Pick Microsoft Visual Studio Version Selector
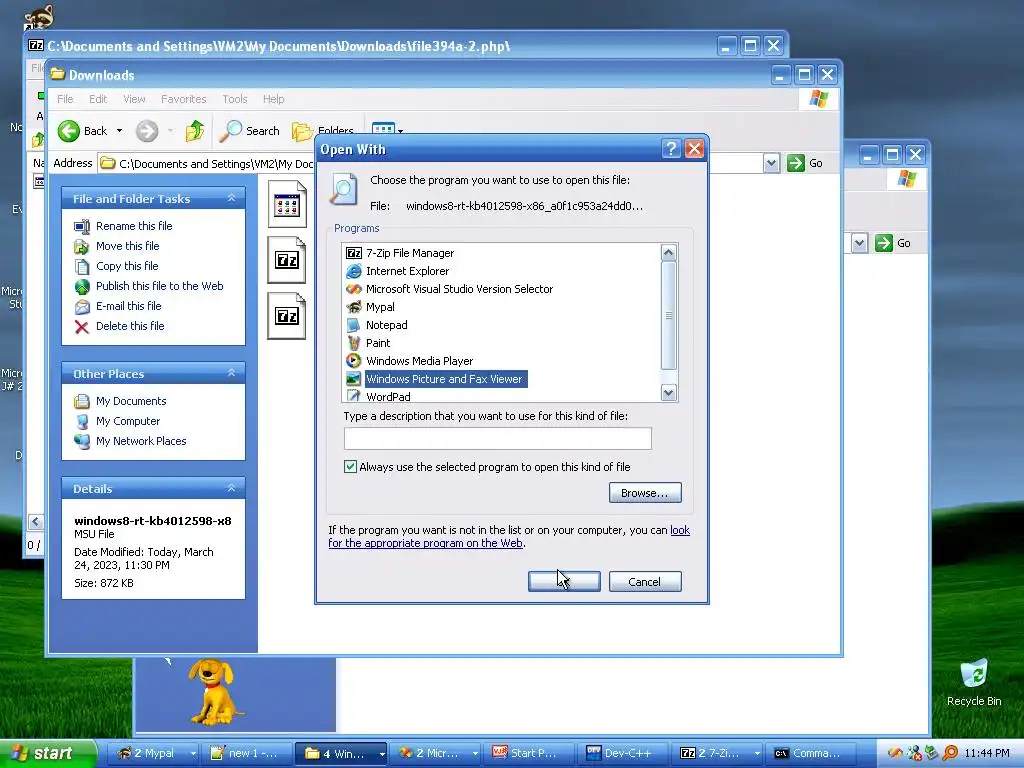The width and height of the screenshot is (1024, 768). pos(449,289)
